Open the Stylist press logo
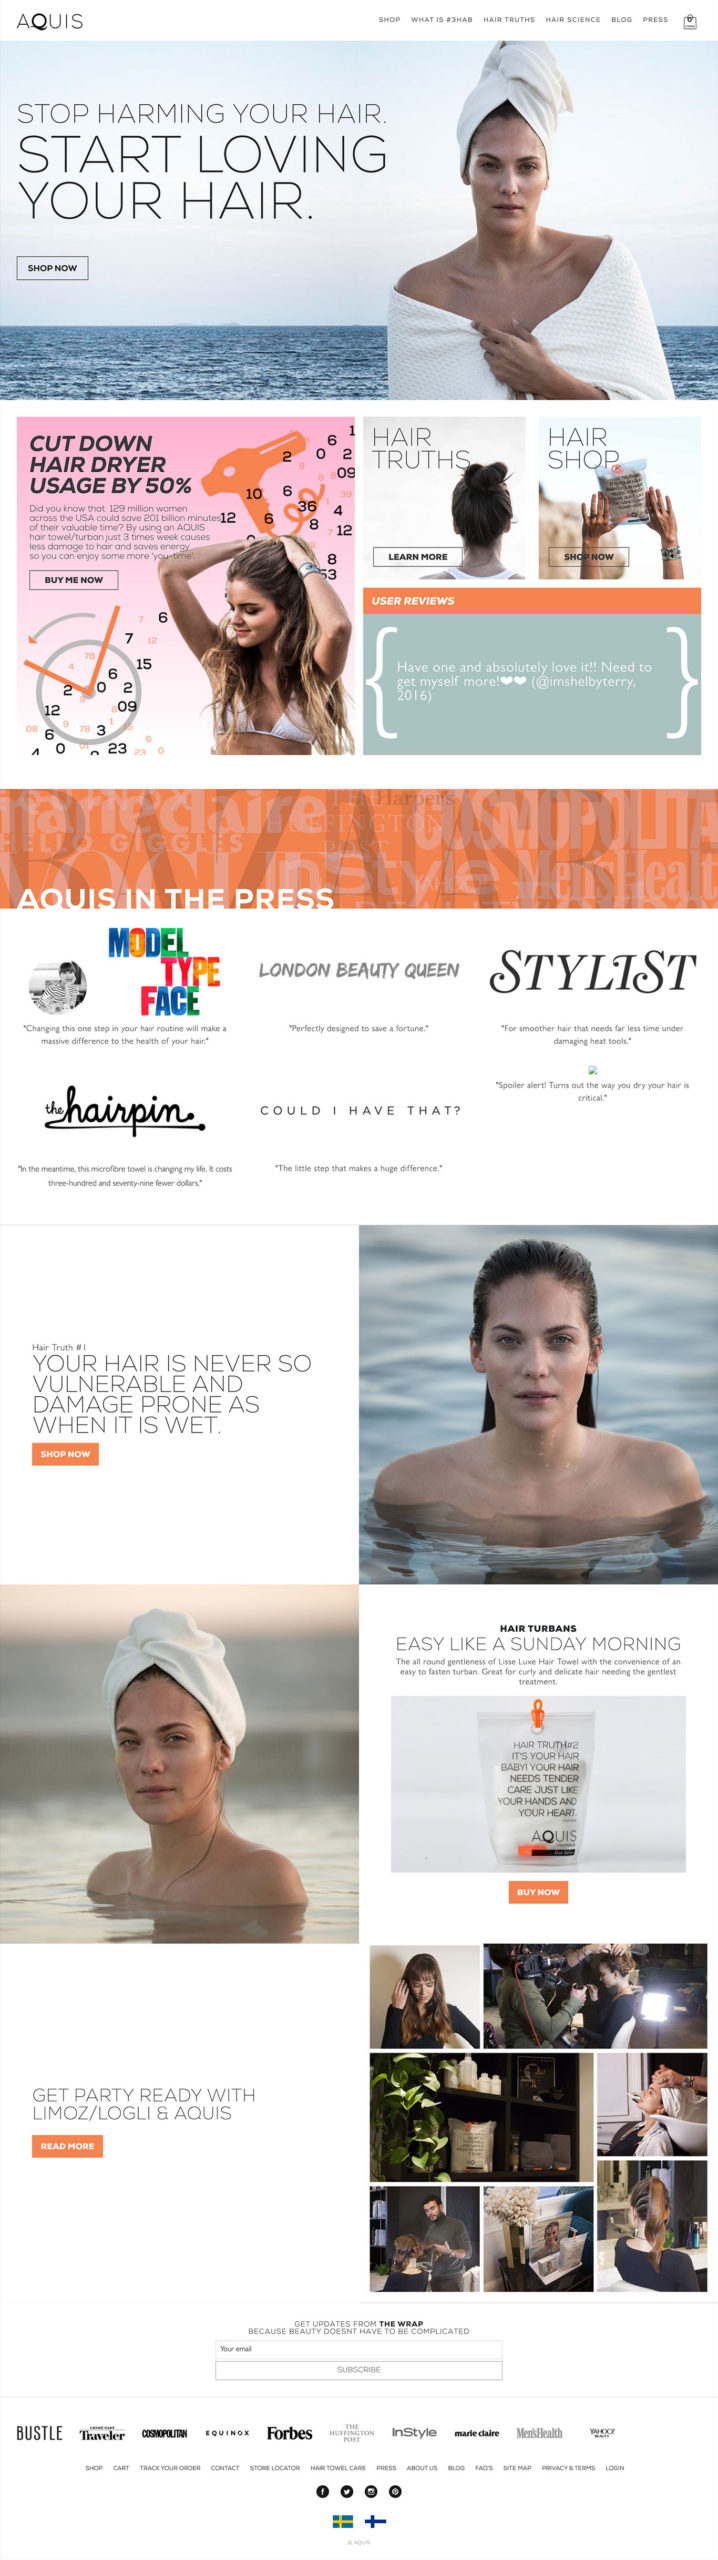Image resolution: width=718 pixels, height=2560 pixels. coord(592,972)
